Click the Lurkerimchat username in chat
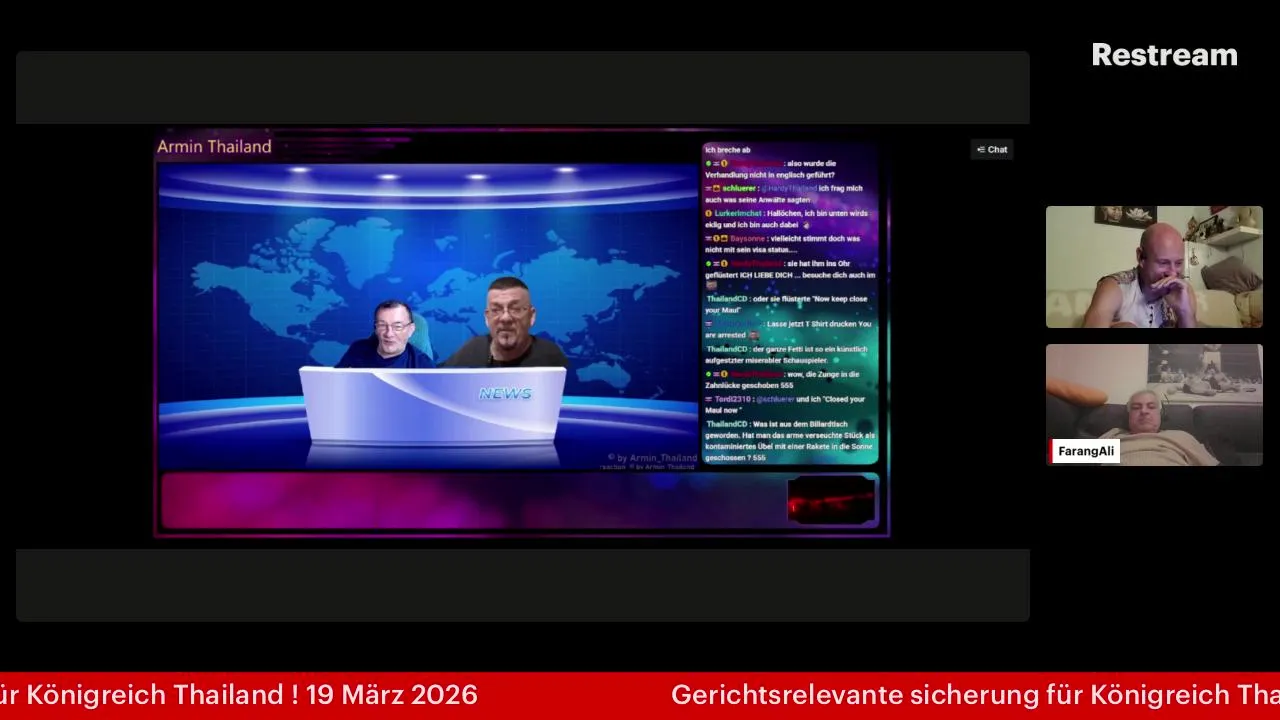 point(738,213)
